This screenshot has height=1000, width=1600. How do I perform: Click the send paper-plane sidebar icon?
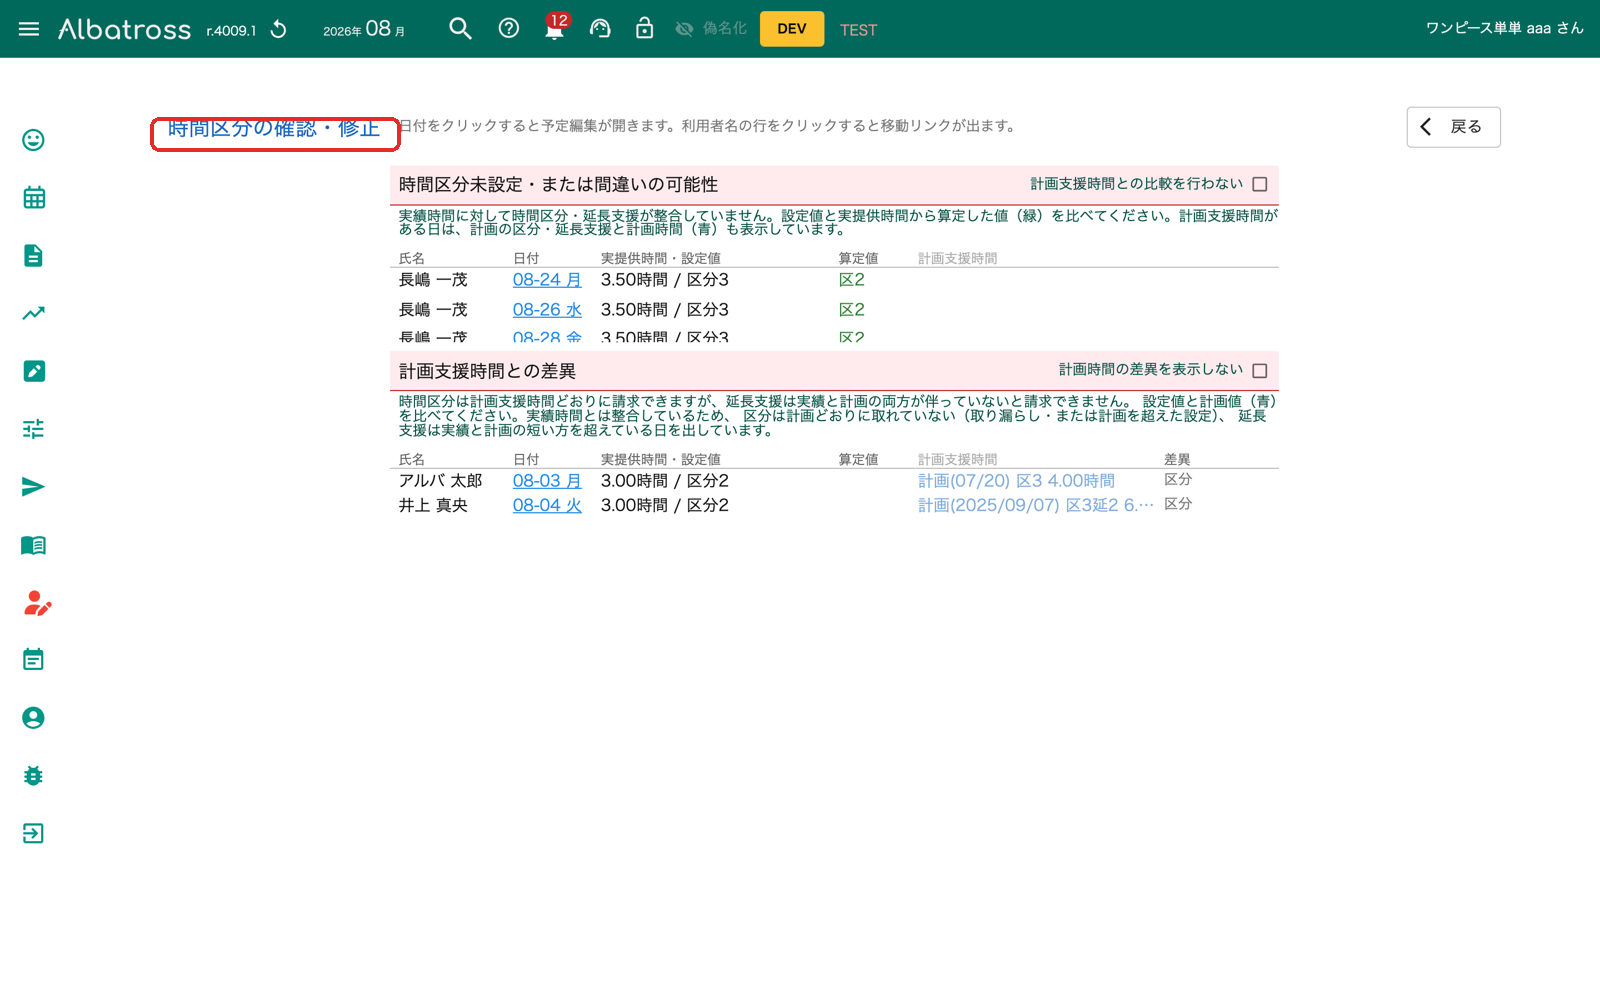click(33, 487)
